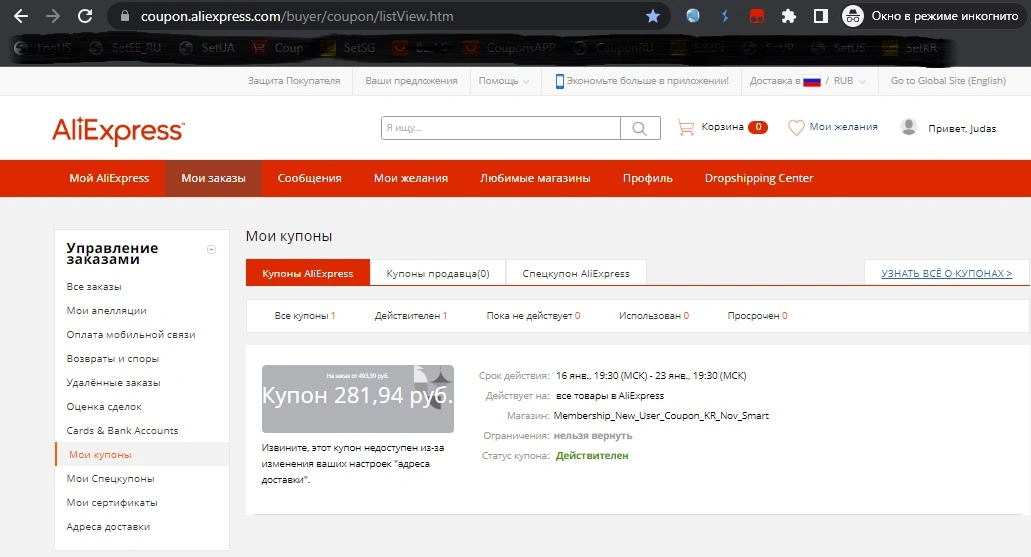This screenshot has width=1031, height=557.
Task: Open the Защита Покупателя link
Action: point(294,81)
